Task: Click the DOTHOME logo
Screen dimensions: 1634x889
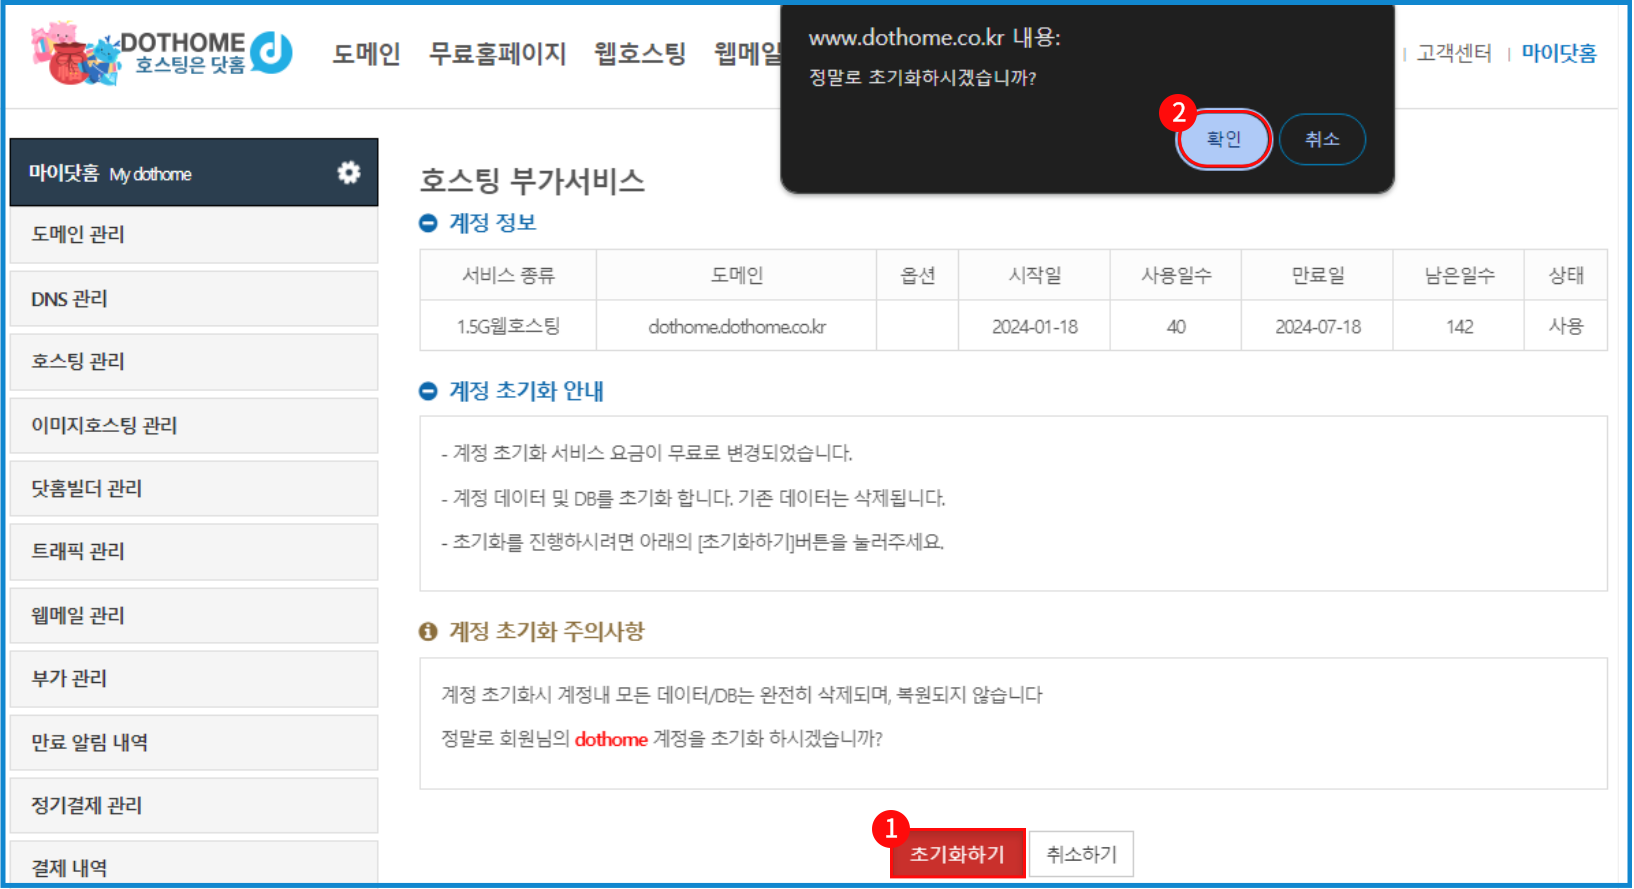Action: 162,53
